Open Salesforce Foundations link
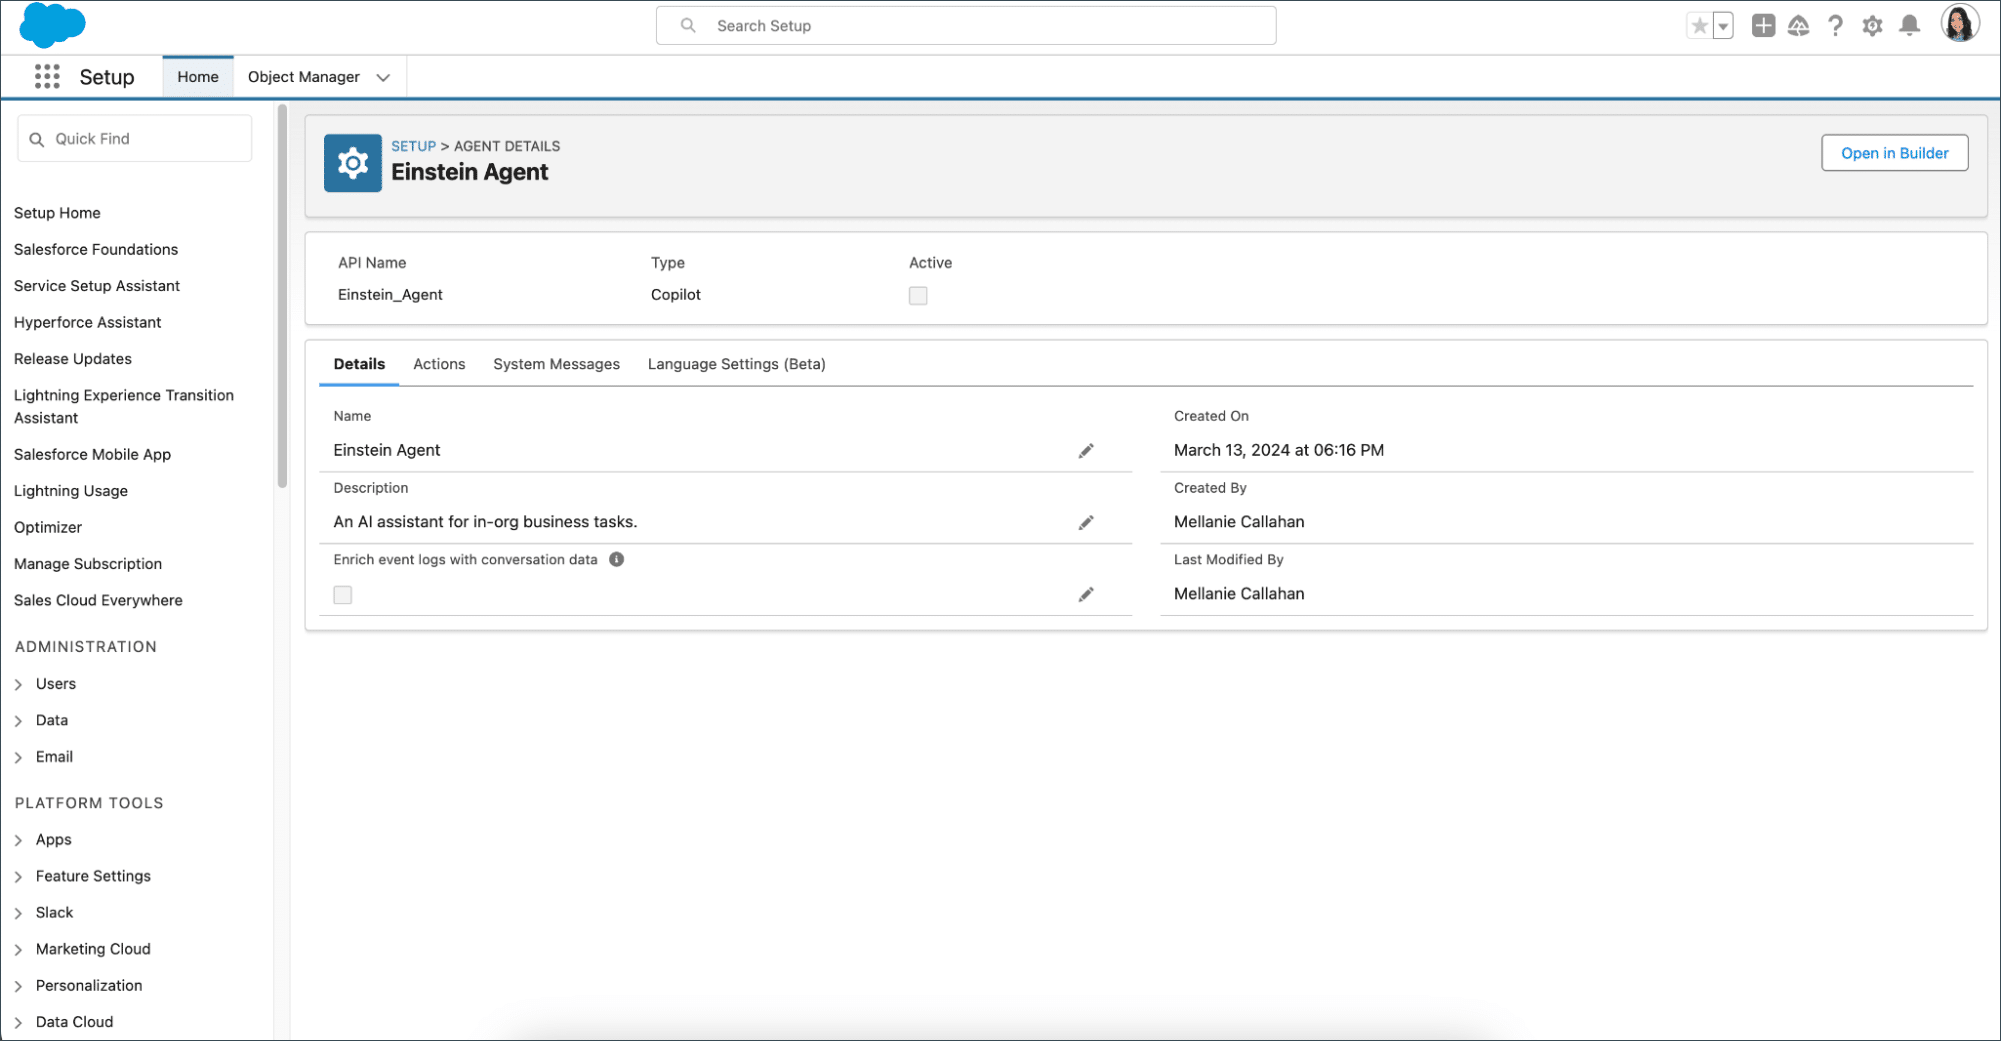This screenshot has width=2001, height=1041. 96,249
